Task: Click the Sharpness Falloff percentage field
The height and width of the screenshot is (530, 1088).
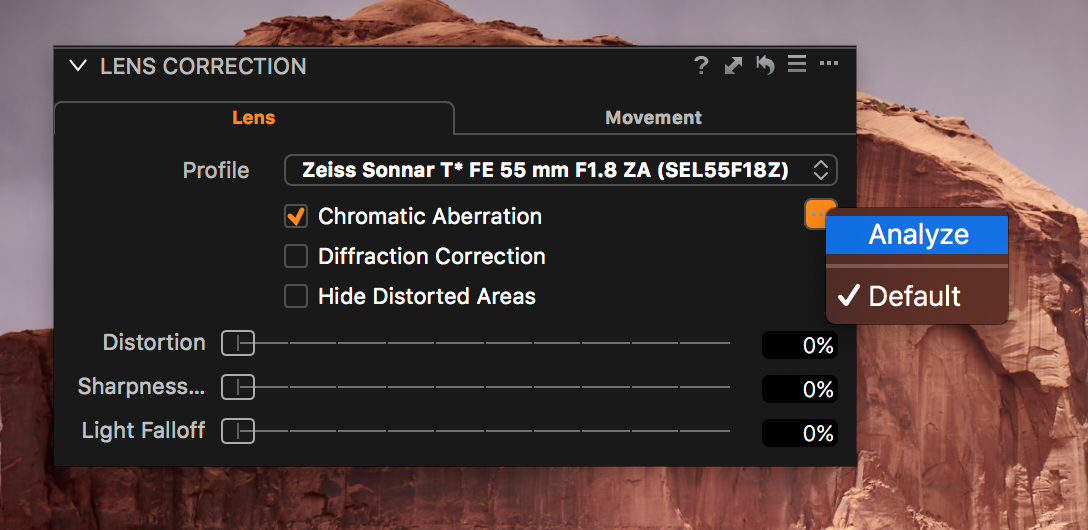Action: click(x=799, y=389)
